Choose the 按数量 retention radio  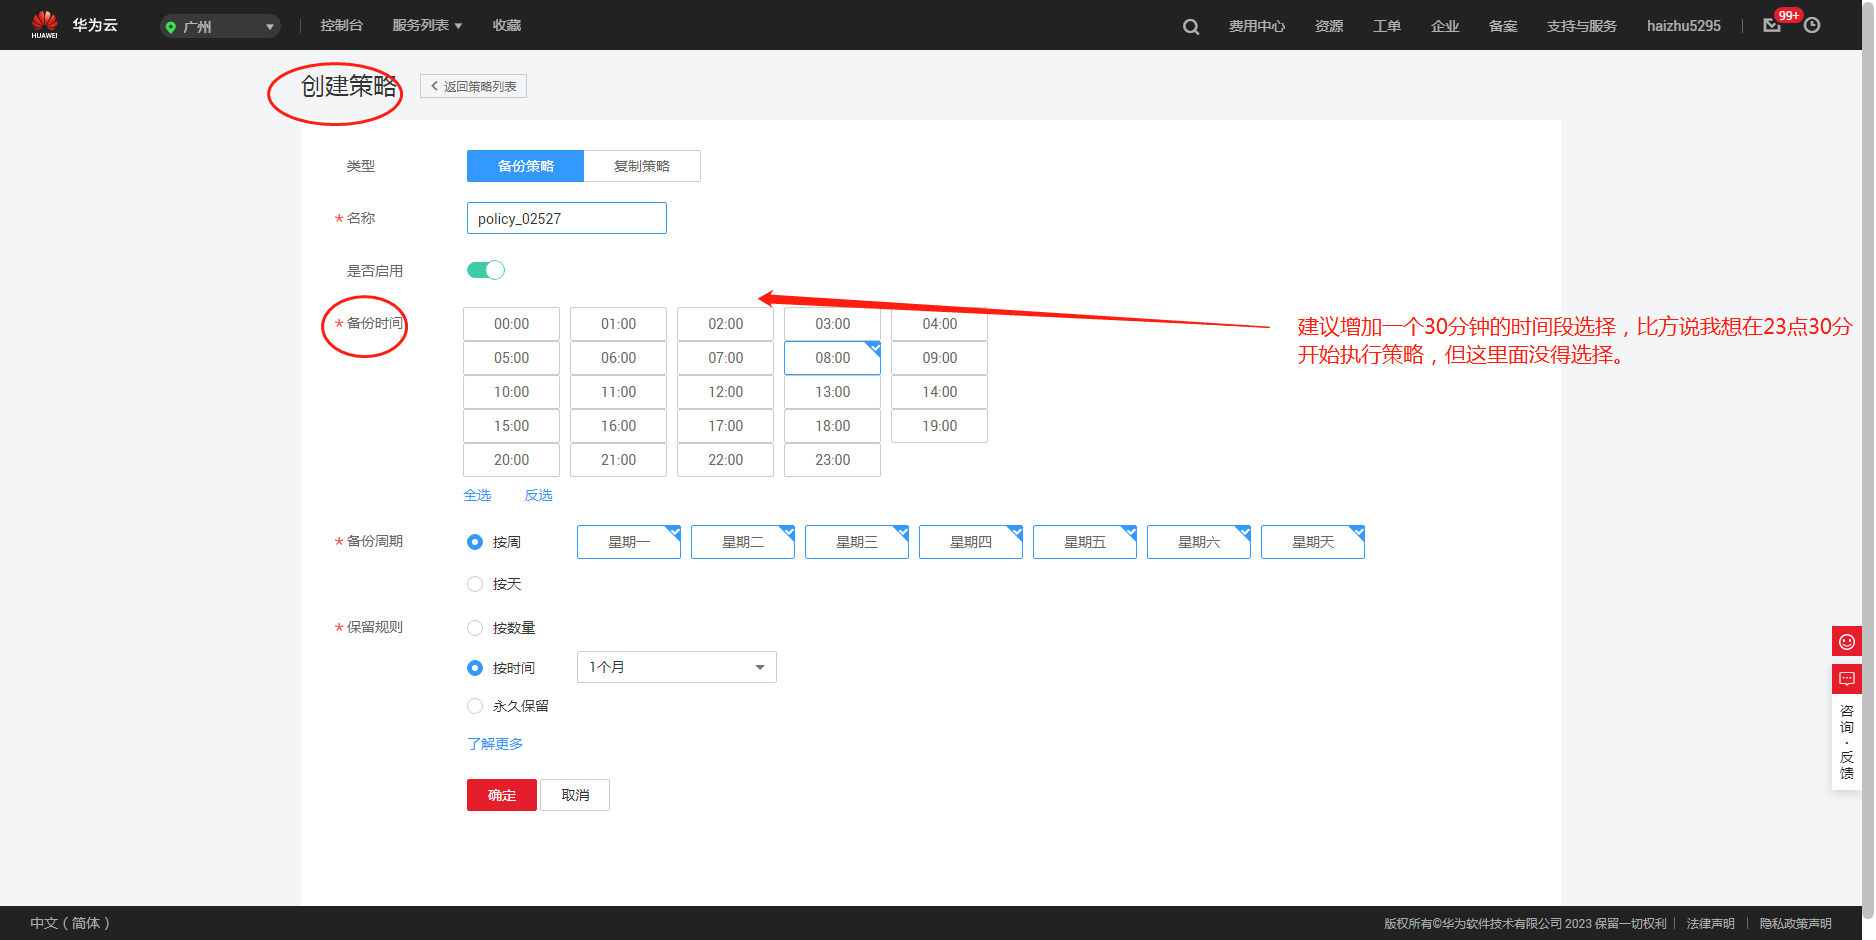pos(475,628)
